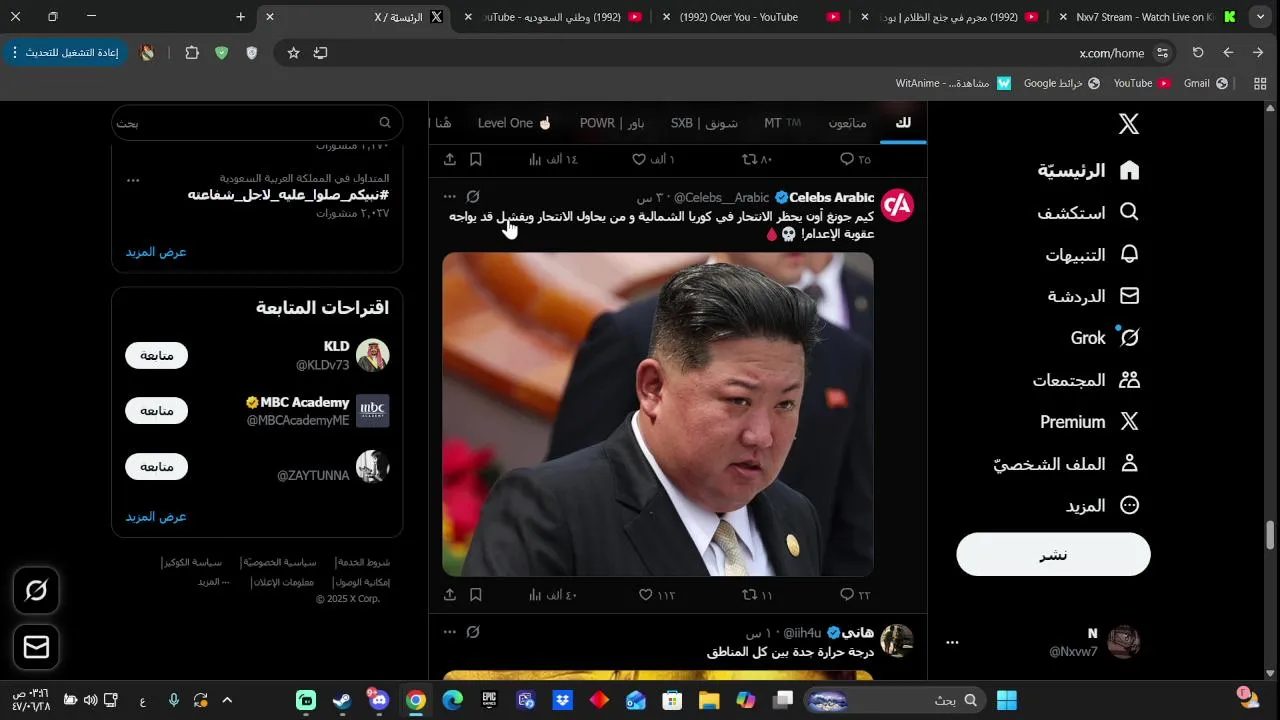Reload the page in Chrome
1280x720 pixels.
click(1198, 53)
